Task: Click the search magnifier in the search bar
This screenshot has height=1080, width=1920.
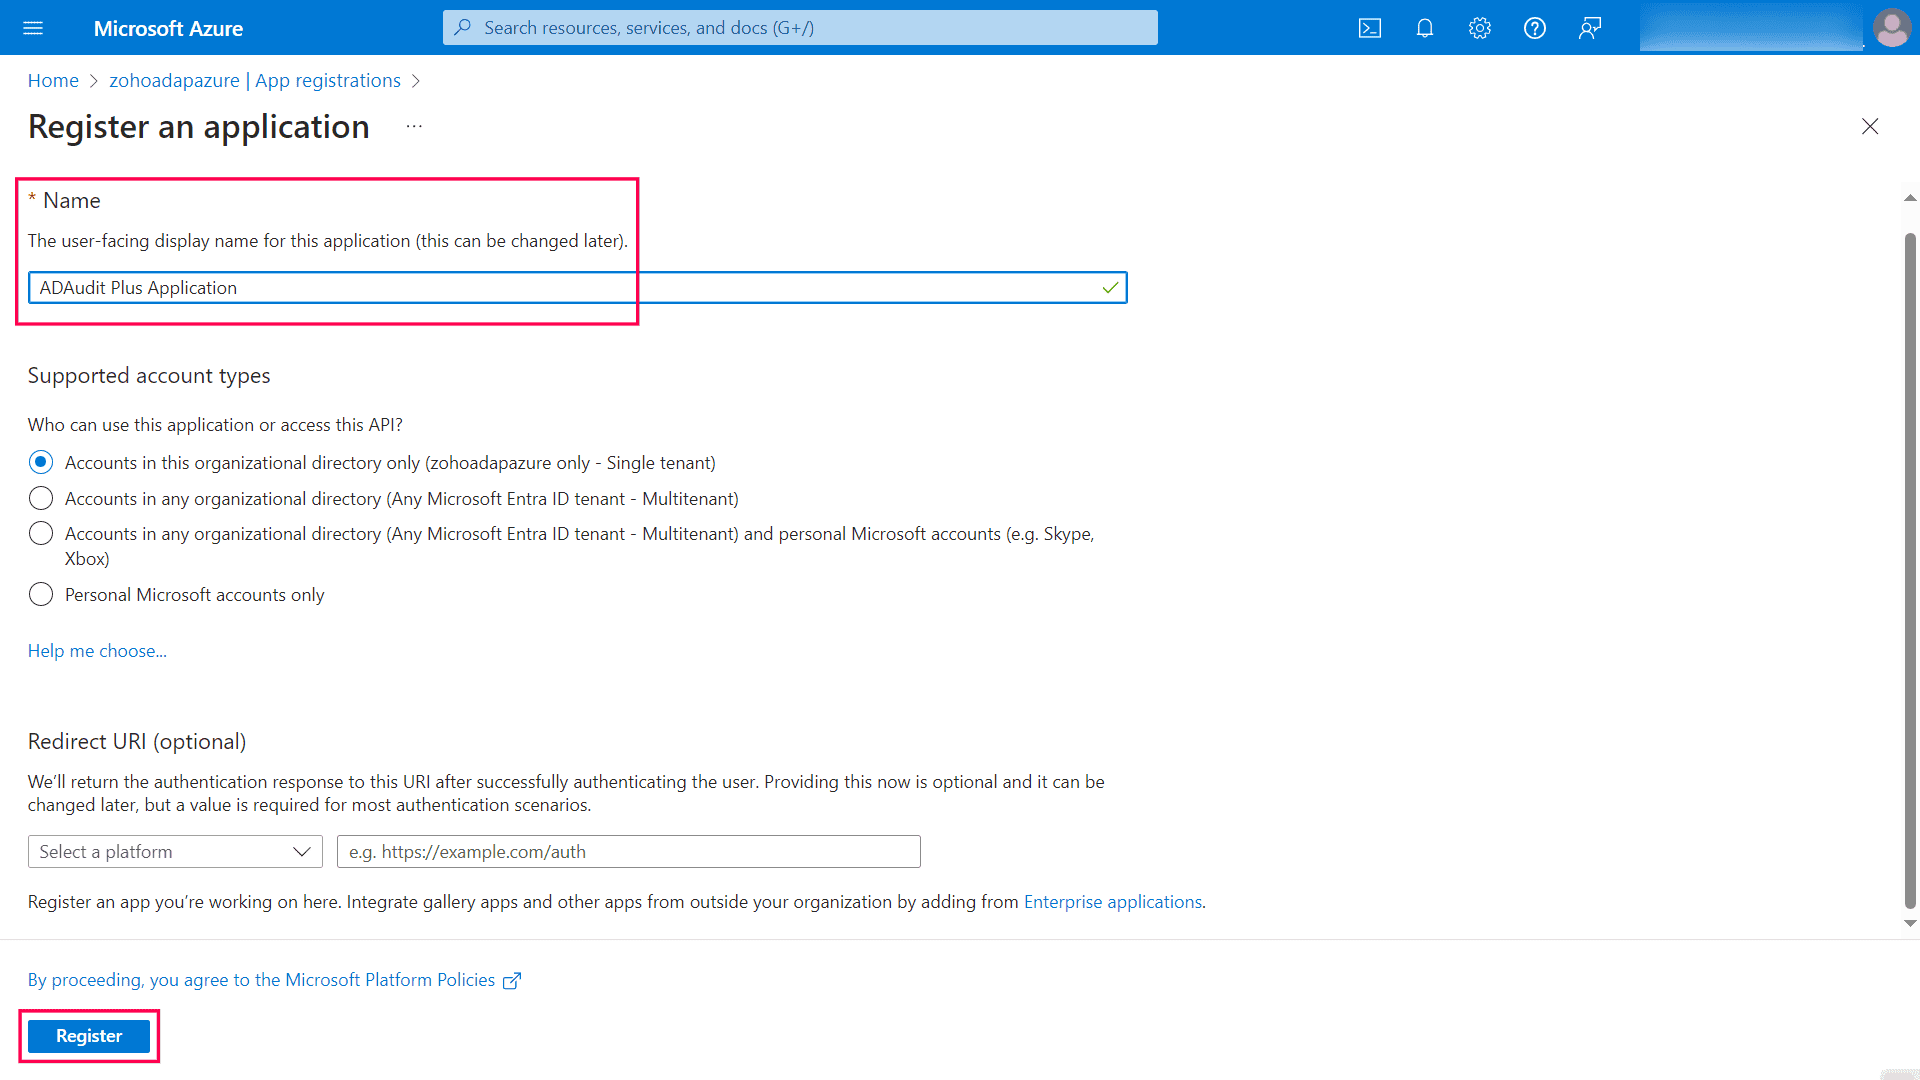Action: pos(462,27)
